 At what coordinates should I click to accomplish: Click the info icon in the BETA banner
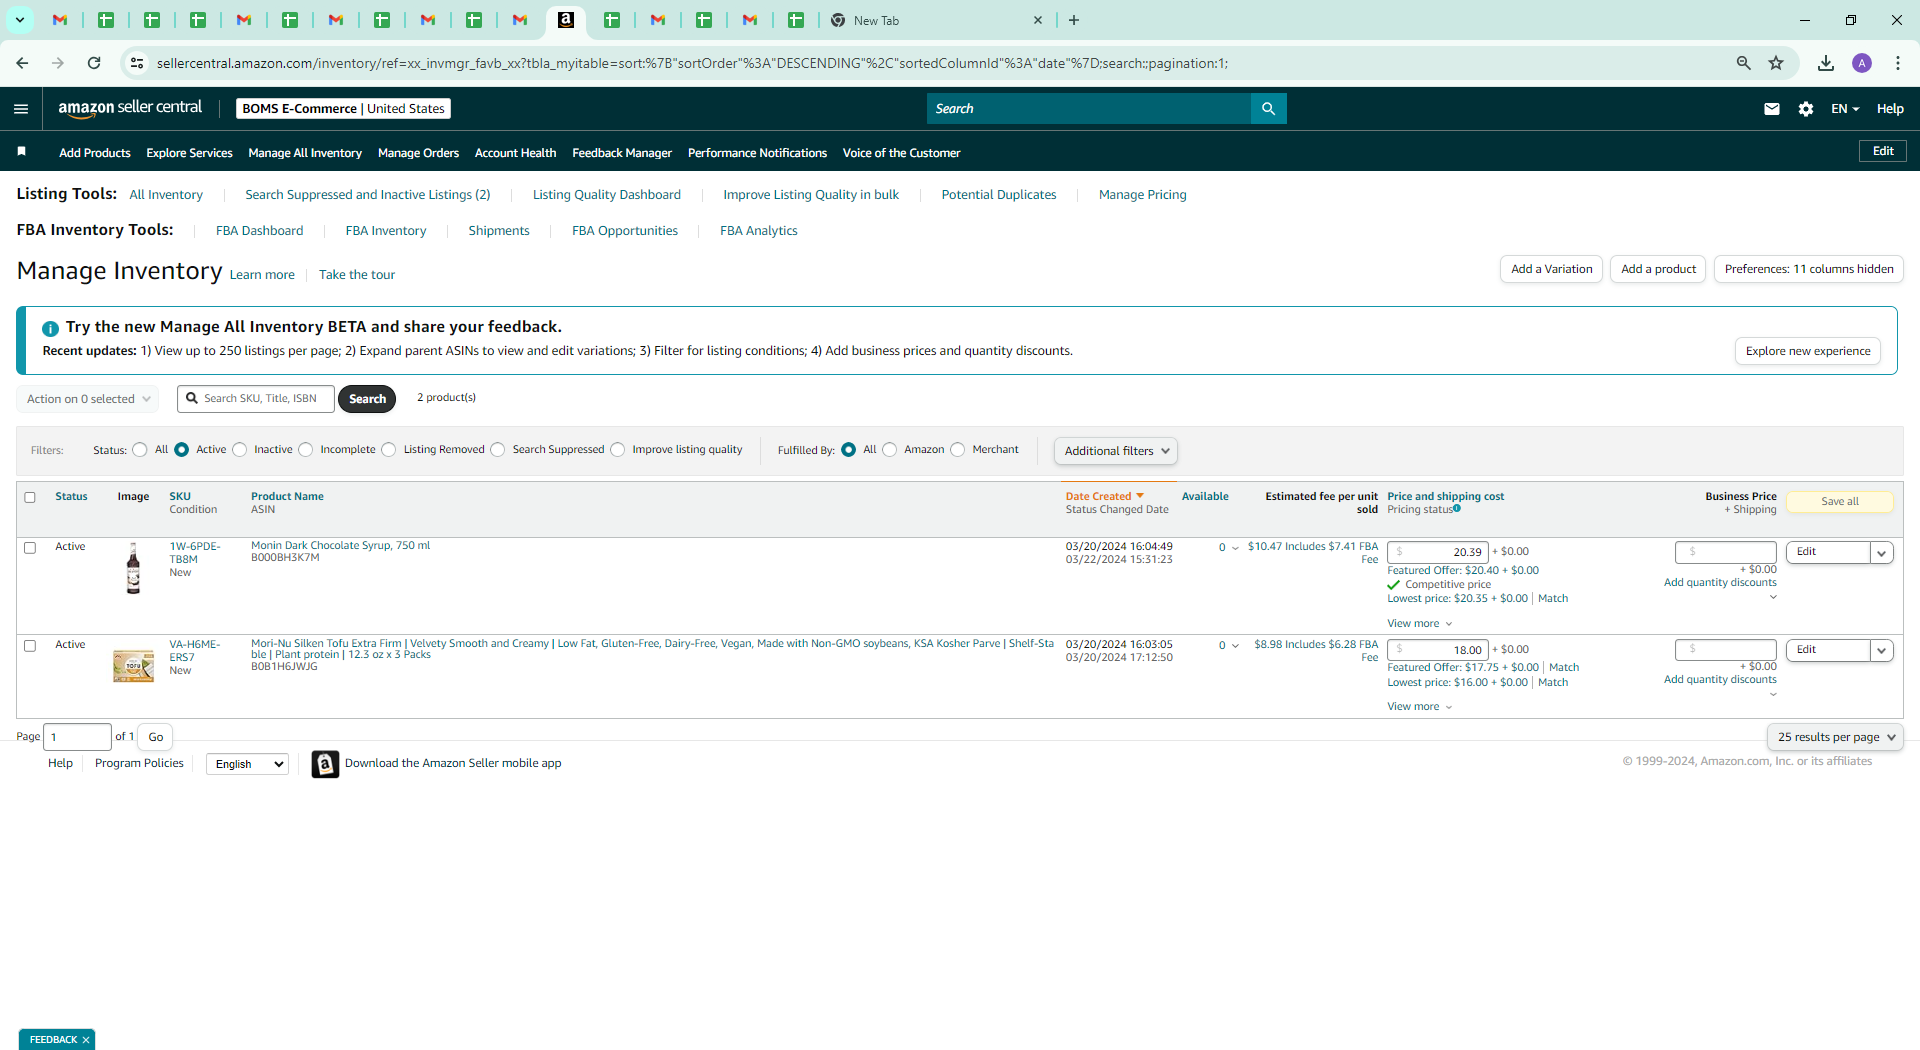[x=50, y=328]
